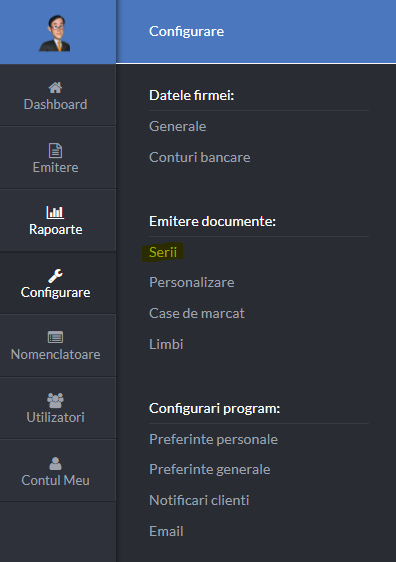
Task: Click the Nomenclatoare list icon
Action: point(55,337)
